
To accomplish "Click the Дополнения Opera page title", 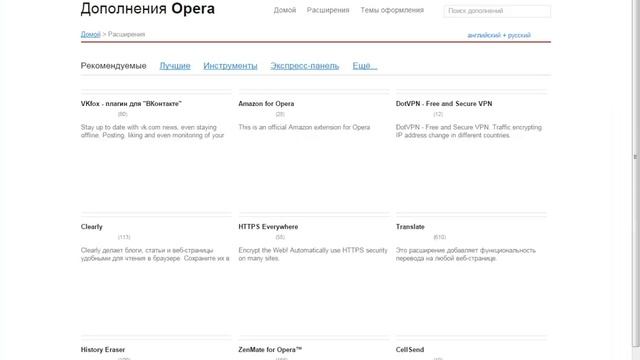I will [x=148, y=9].
